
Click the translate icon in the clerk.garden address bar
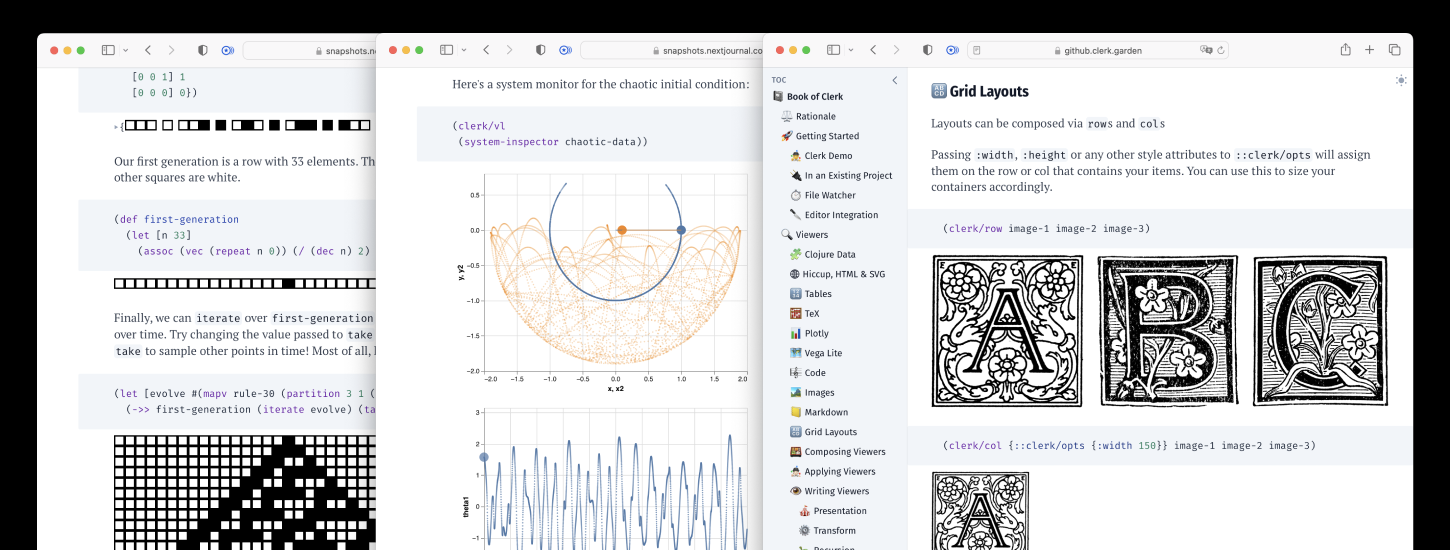pos(1206,50)
